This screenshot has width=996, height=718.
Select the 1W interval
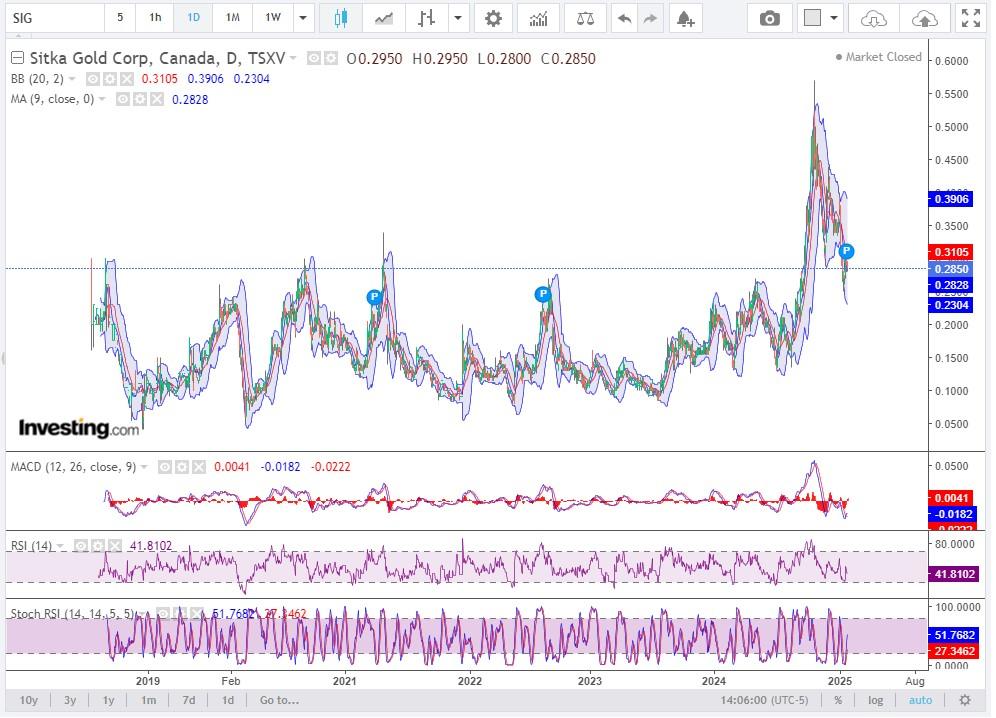click(273, 18)
